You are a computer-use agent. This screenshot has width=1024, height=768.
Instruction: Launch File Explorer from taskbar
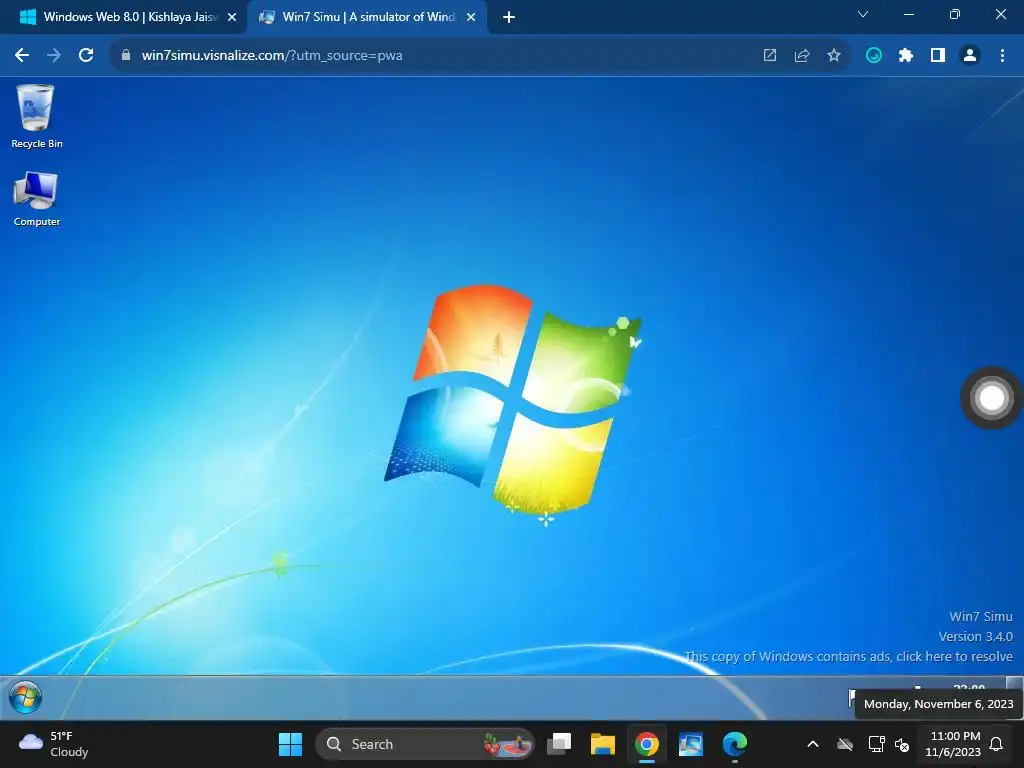603,744
